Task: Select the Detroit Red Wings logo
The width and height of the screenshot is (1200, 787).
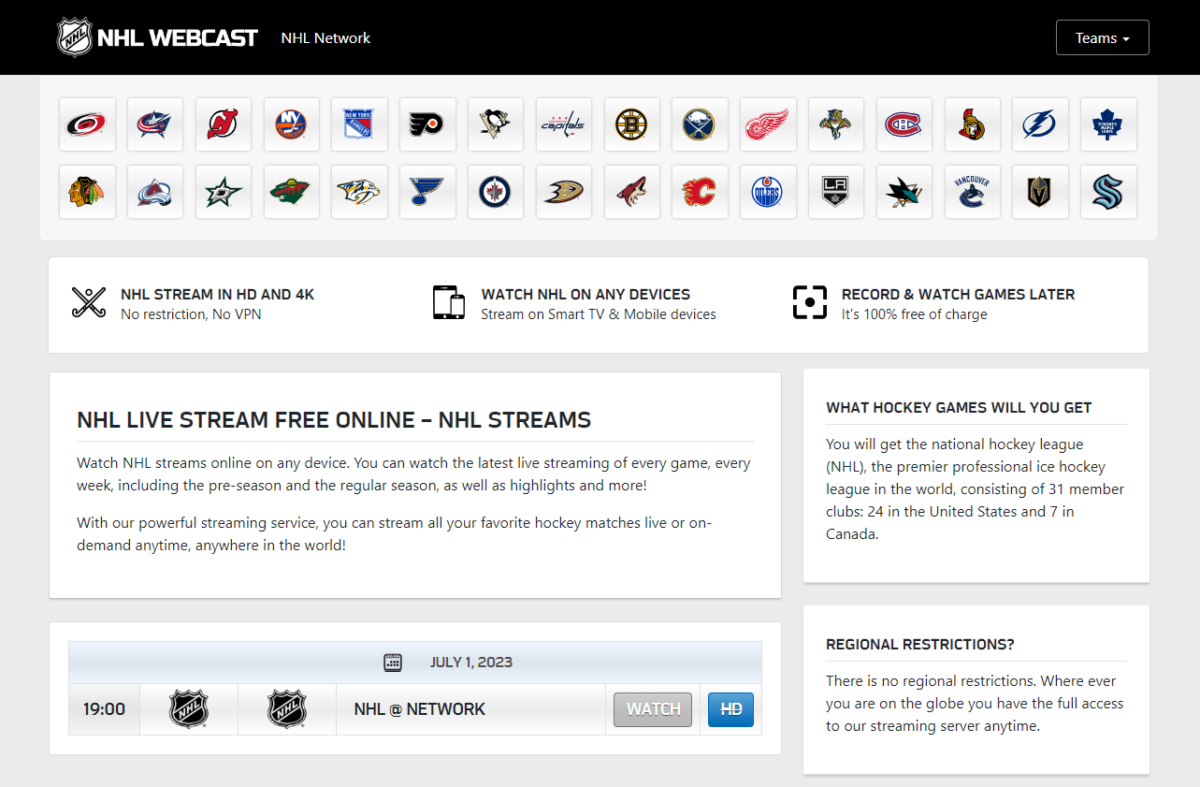Action: (768, 124)
